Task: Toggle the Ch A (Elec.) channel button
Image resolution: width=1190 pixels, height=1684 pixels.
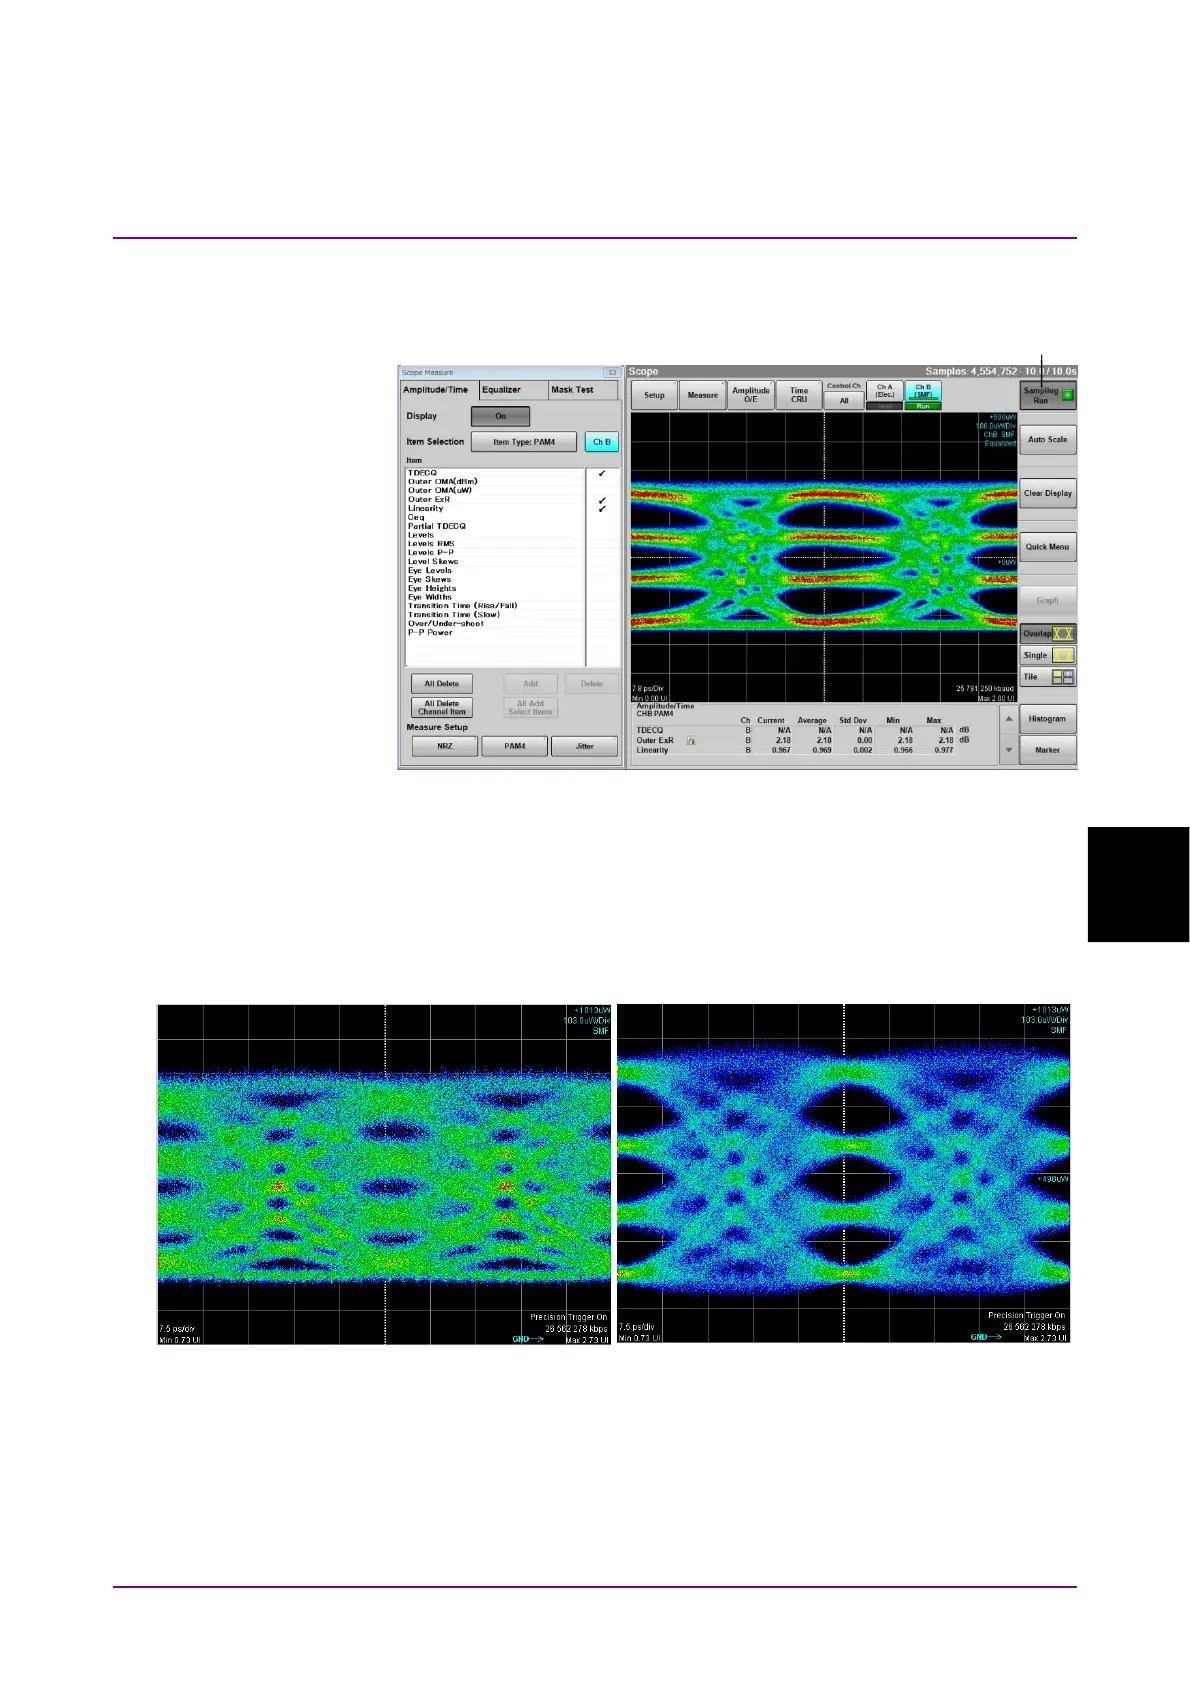Action: pos(884,391)
